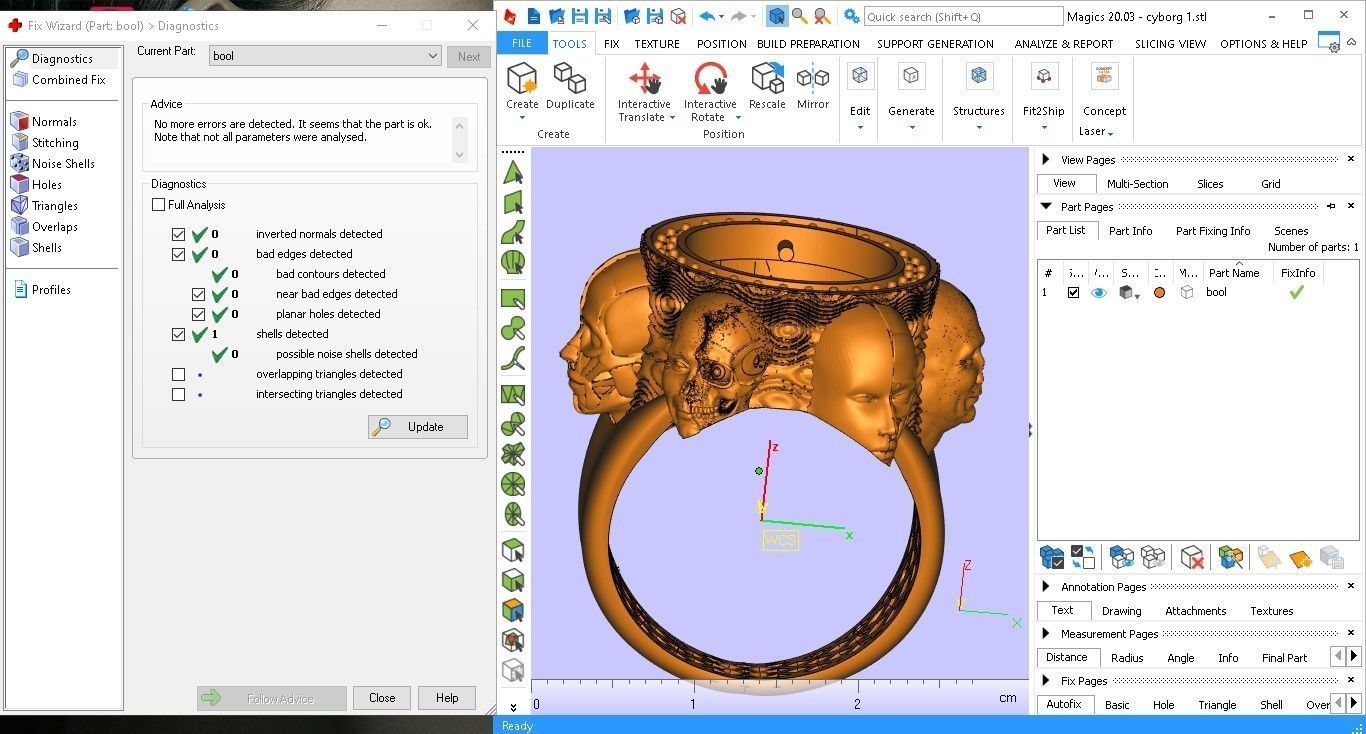
Task: Open the Stitching fix page
Action: coord(44,143)
